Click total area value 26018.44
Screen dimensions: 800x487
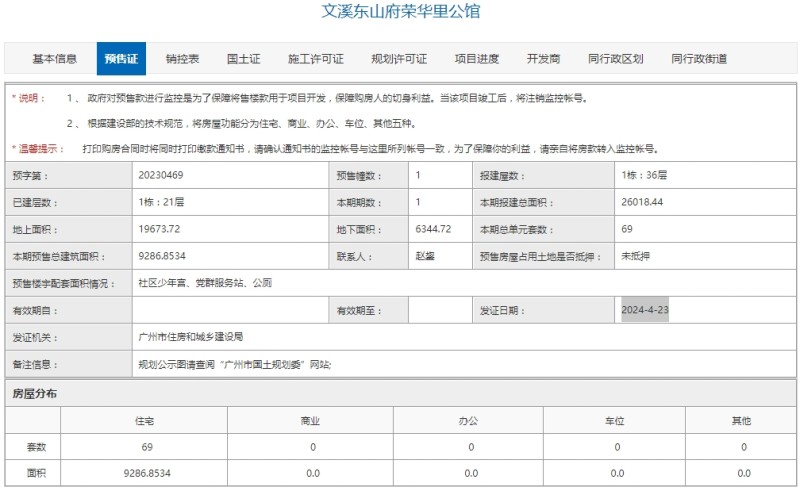(642, 202)
